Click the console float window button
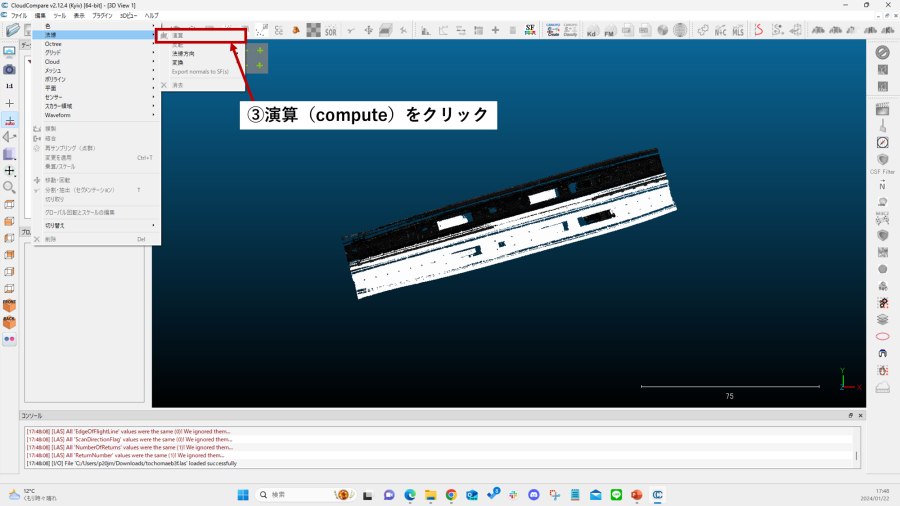900x506 pixels. 851,415
